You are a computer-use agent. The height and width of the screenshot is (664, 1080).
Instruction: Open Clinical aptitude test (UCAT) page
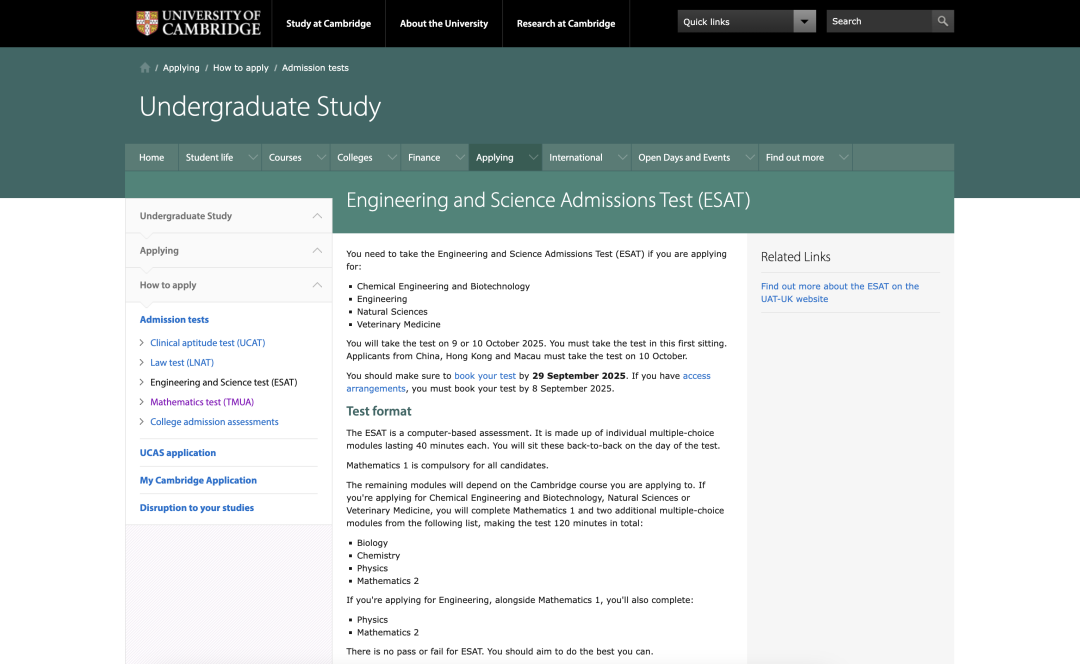pyautogui.click(x=207, y=343)
